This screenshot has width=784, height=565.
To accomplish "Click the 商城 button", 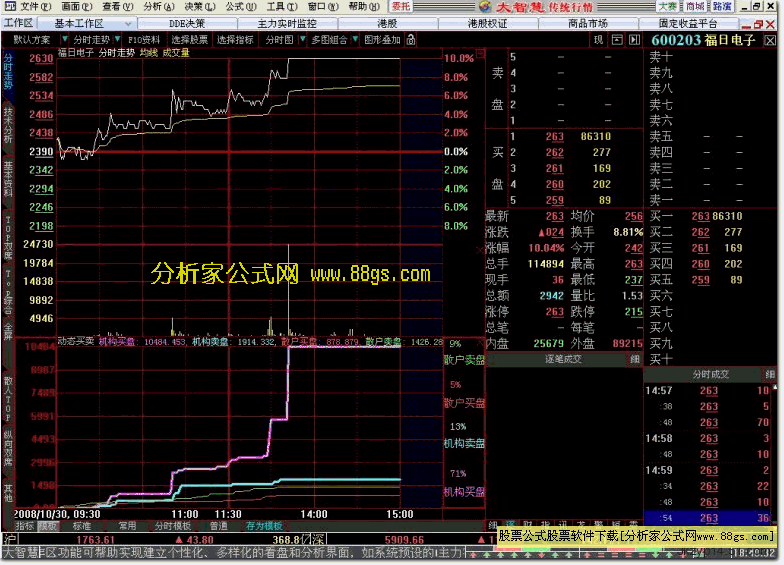I will pyautogui.click(x=695, y=6).
